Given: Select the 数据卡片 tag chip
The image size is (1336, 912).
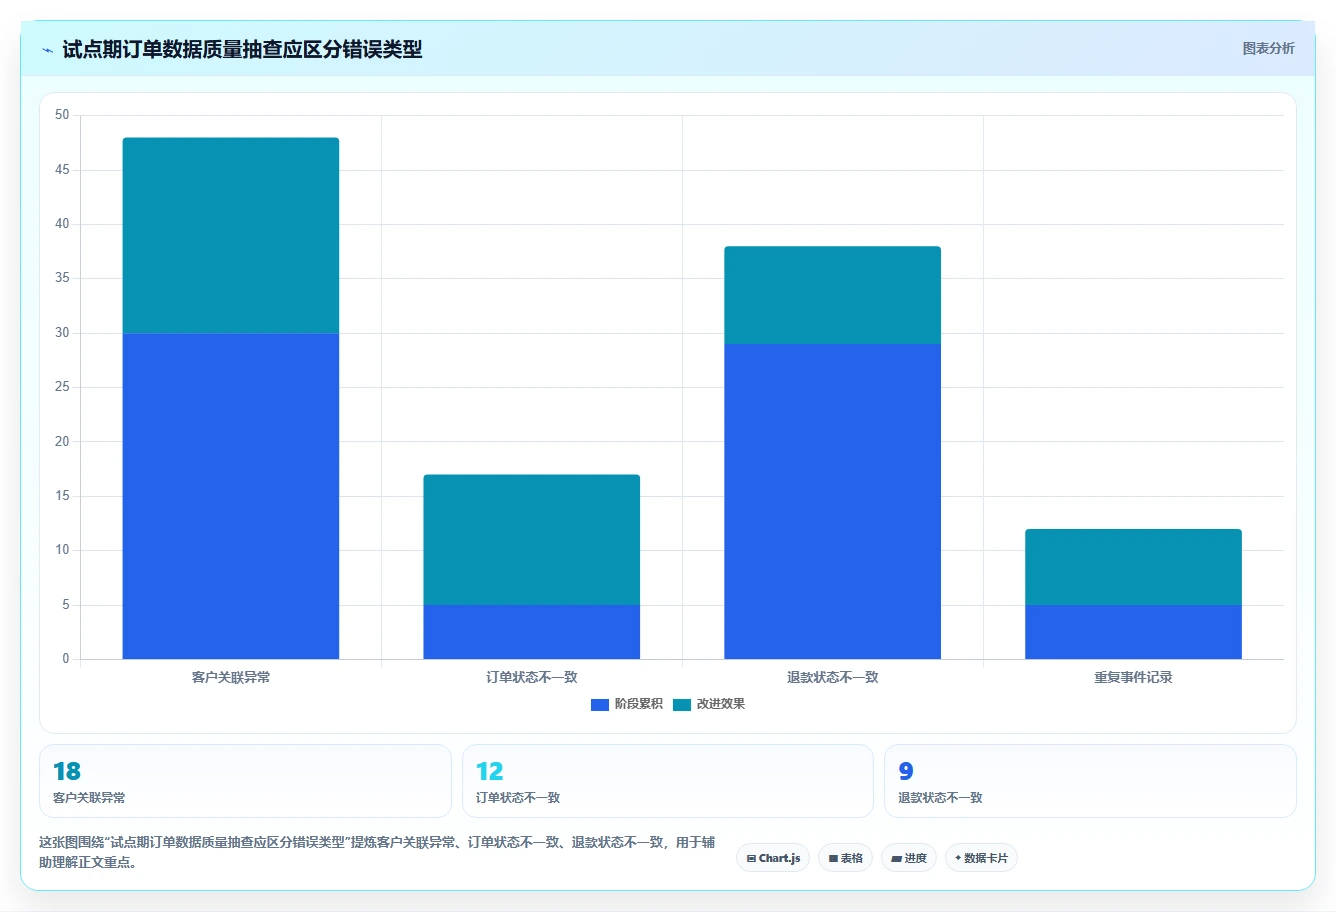Looking at the screenshot, I should (x=981, y=858).
